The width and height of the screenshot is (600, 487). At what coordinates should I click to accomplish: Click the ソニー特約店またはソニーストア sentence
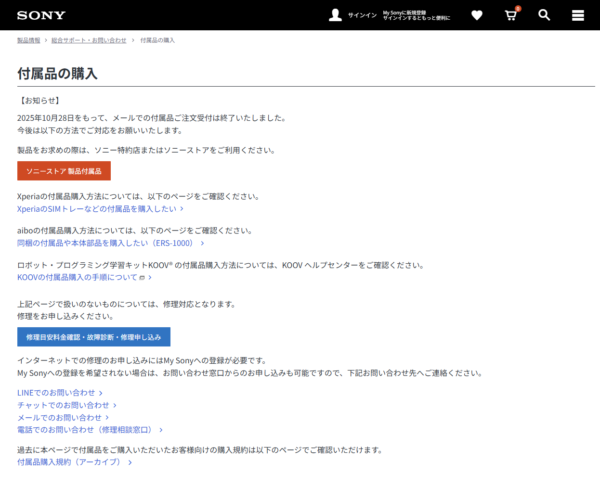click(x=147, y=150)
